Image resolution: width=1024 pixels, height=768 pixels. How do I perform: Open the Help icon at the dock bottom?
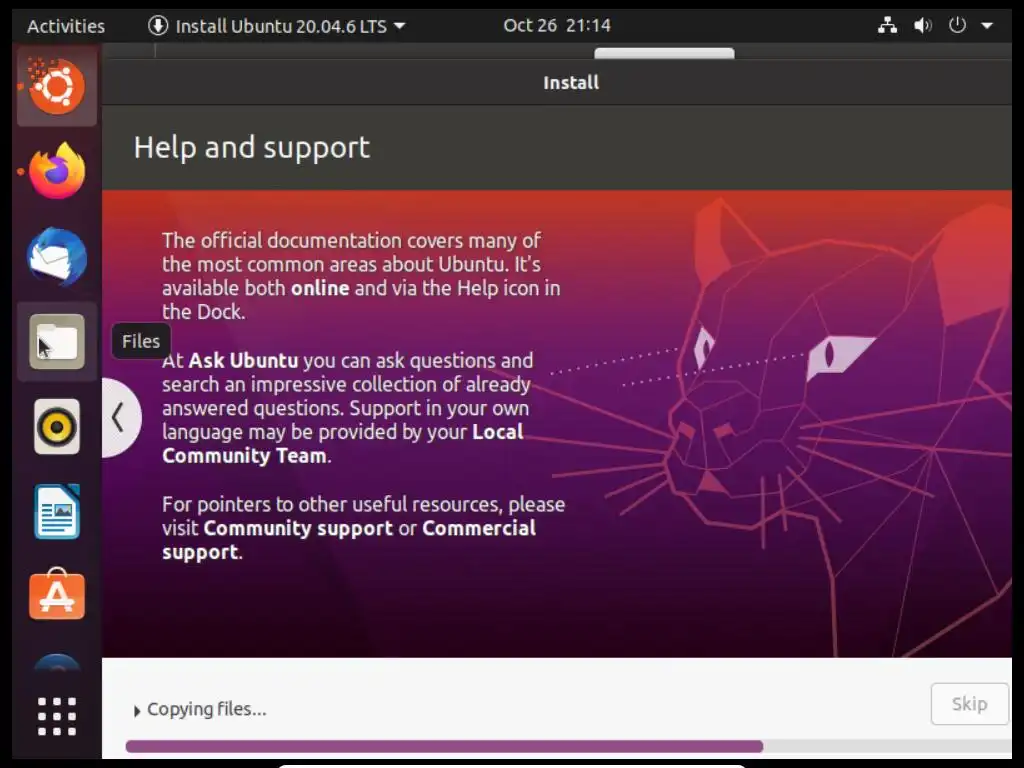click(x=57, y=663)
